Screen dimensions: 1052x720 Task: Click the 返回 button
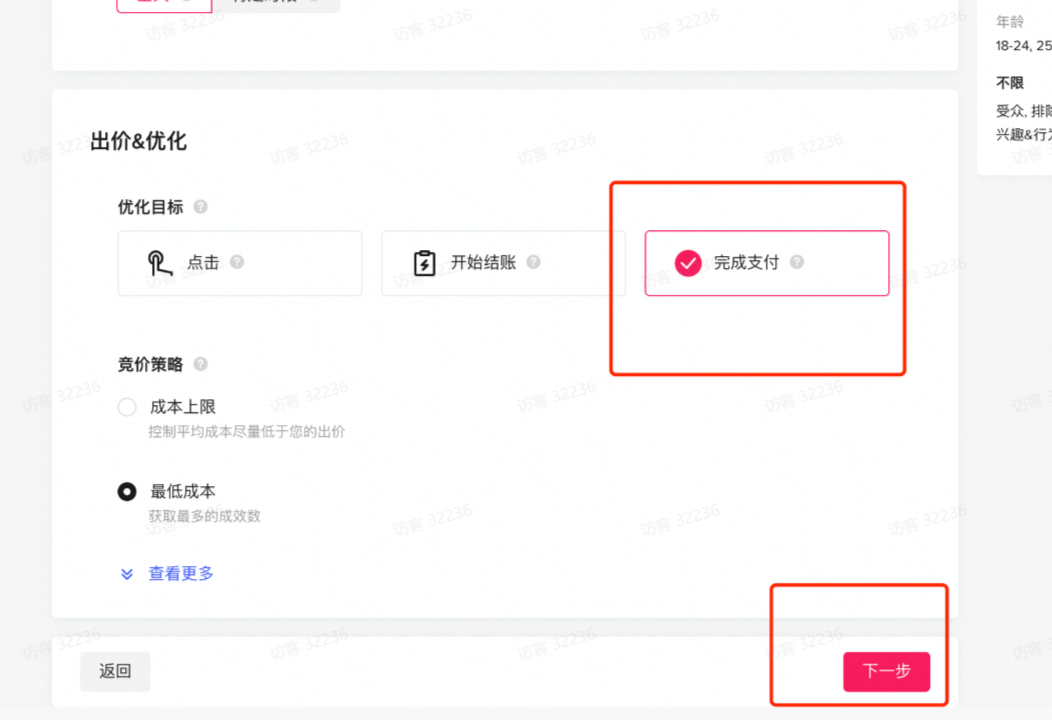[x=114, y=672]
